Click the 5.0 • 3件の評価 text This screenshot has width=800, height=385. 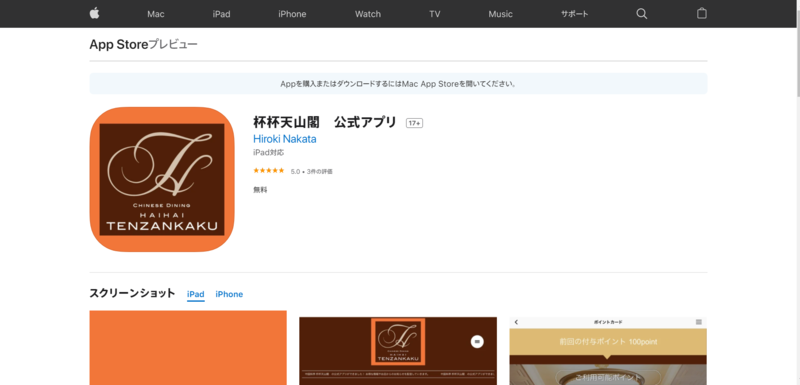point(312,172)
